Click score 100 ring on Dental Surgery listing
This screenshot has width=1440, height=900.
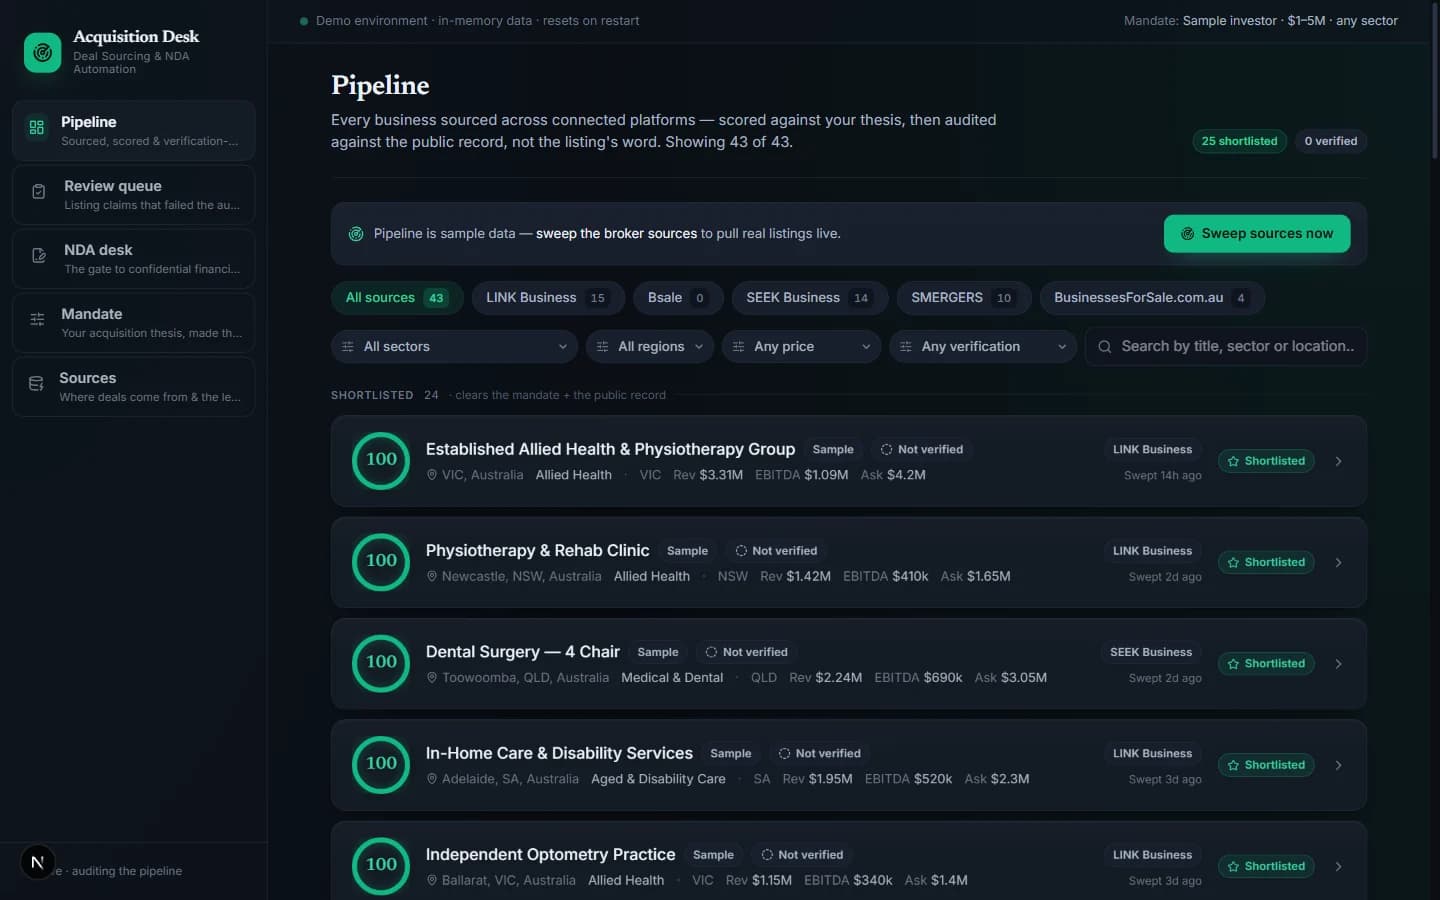(381, 662)
